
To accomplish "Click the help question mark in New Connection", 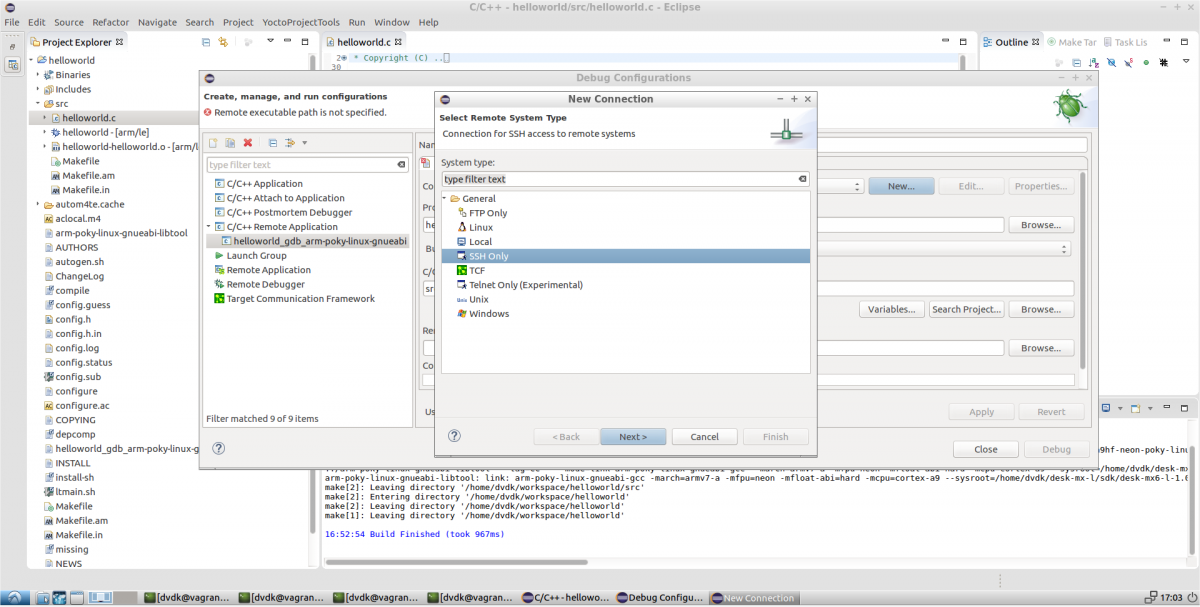I will [454, 436].
